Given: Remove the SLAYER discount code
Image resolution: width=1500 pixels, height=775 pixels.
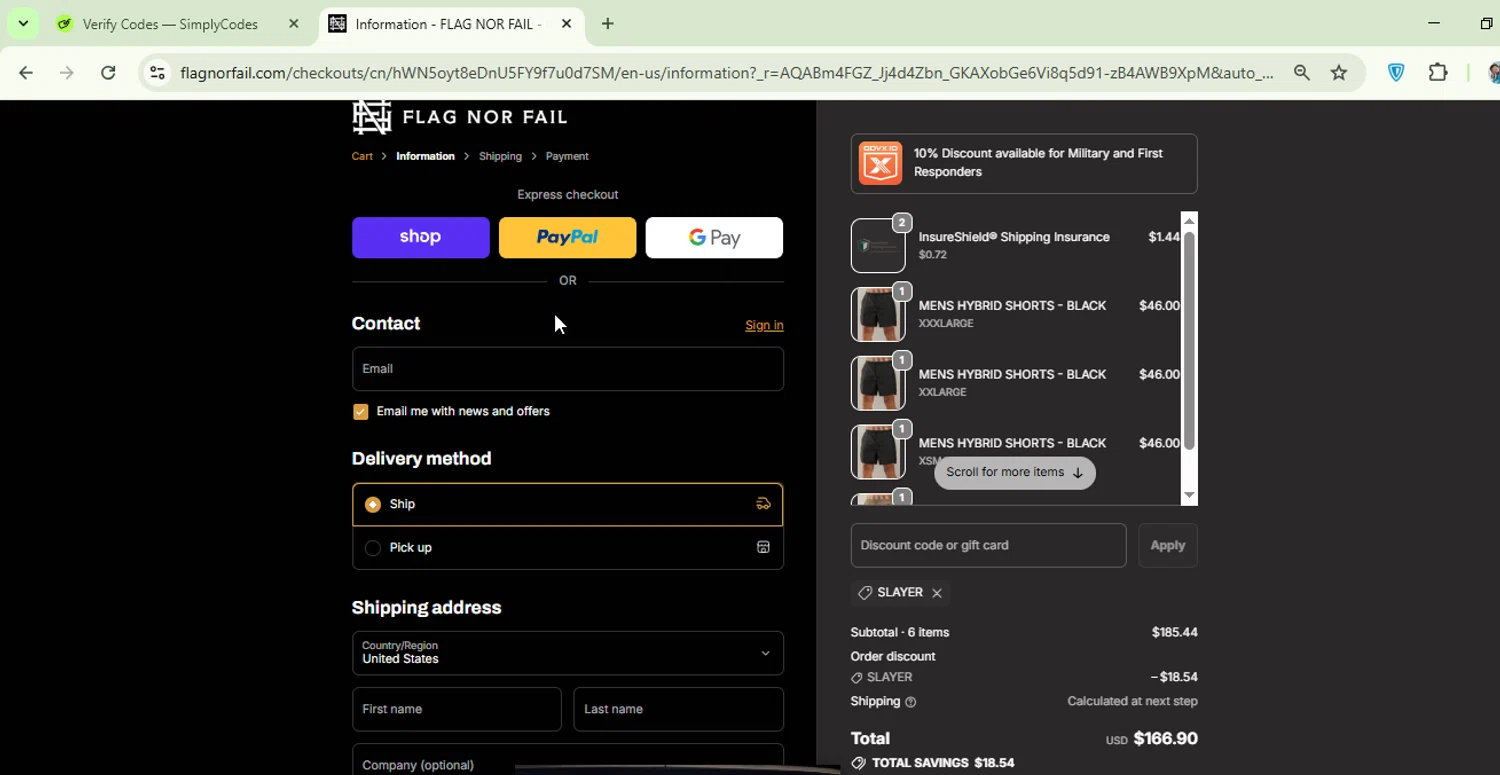Looking at the screenshot, I should pos(937,593).
